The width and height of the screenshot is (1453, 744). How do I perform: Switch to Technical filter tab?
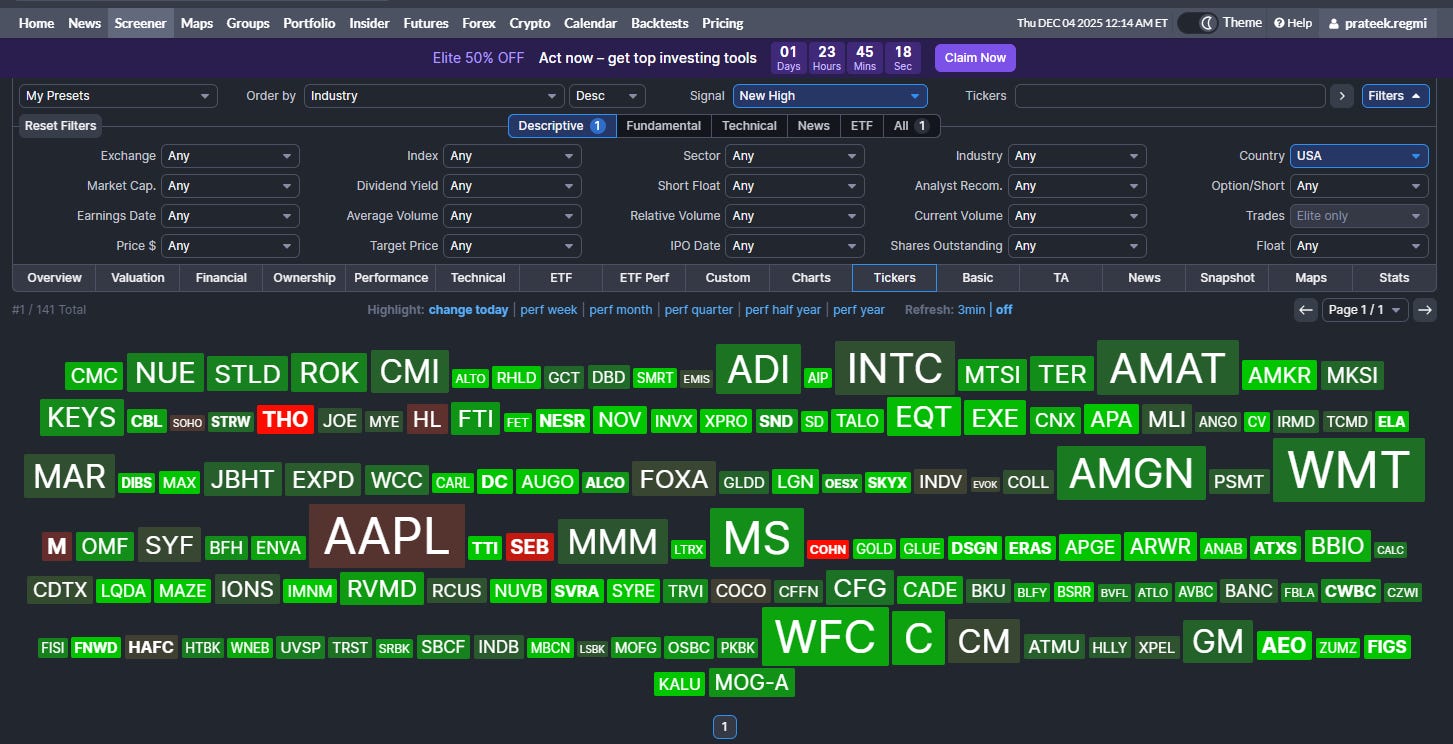pyautogui.click(x=749, y=126)
